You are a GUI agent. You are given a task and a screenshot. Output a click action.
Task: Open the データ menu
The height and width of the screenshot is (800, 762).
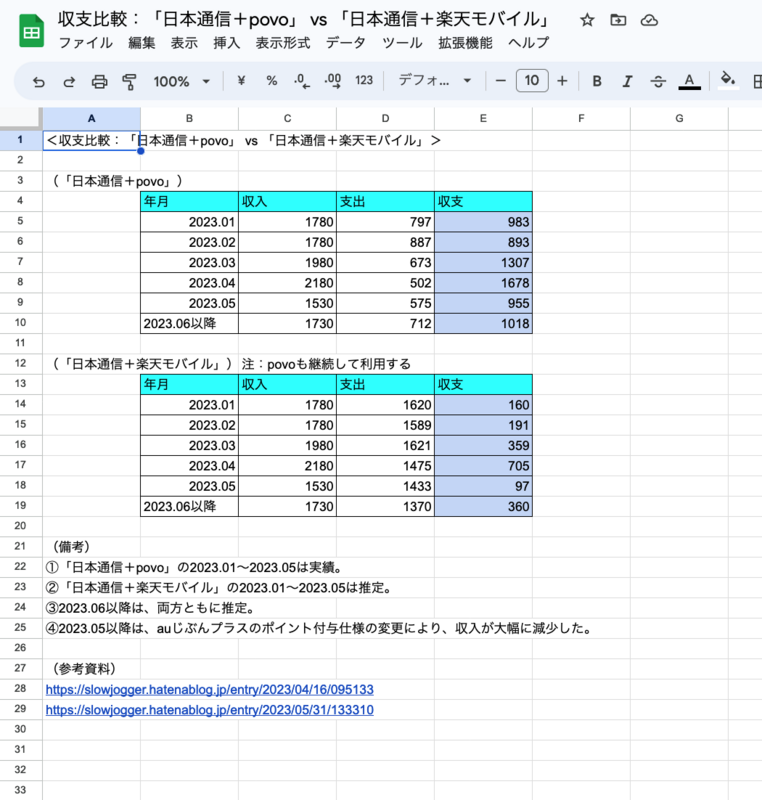[x=346, y=43]
